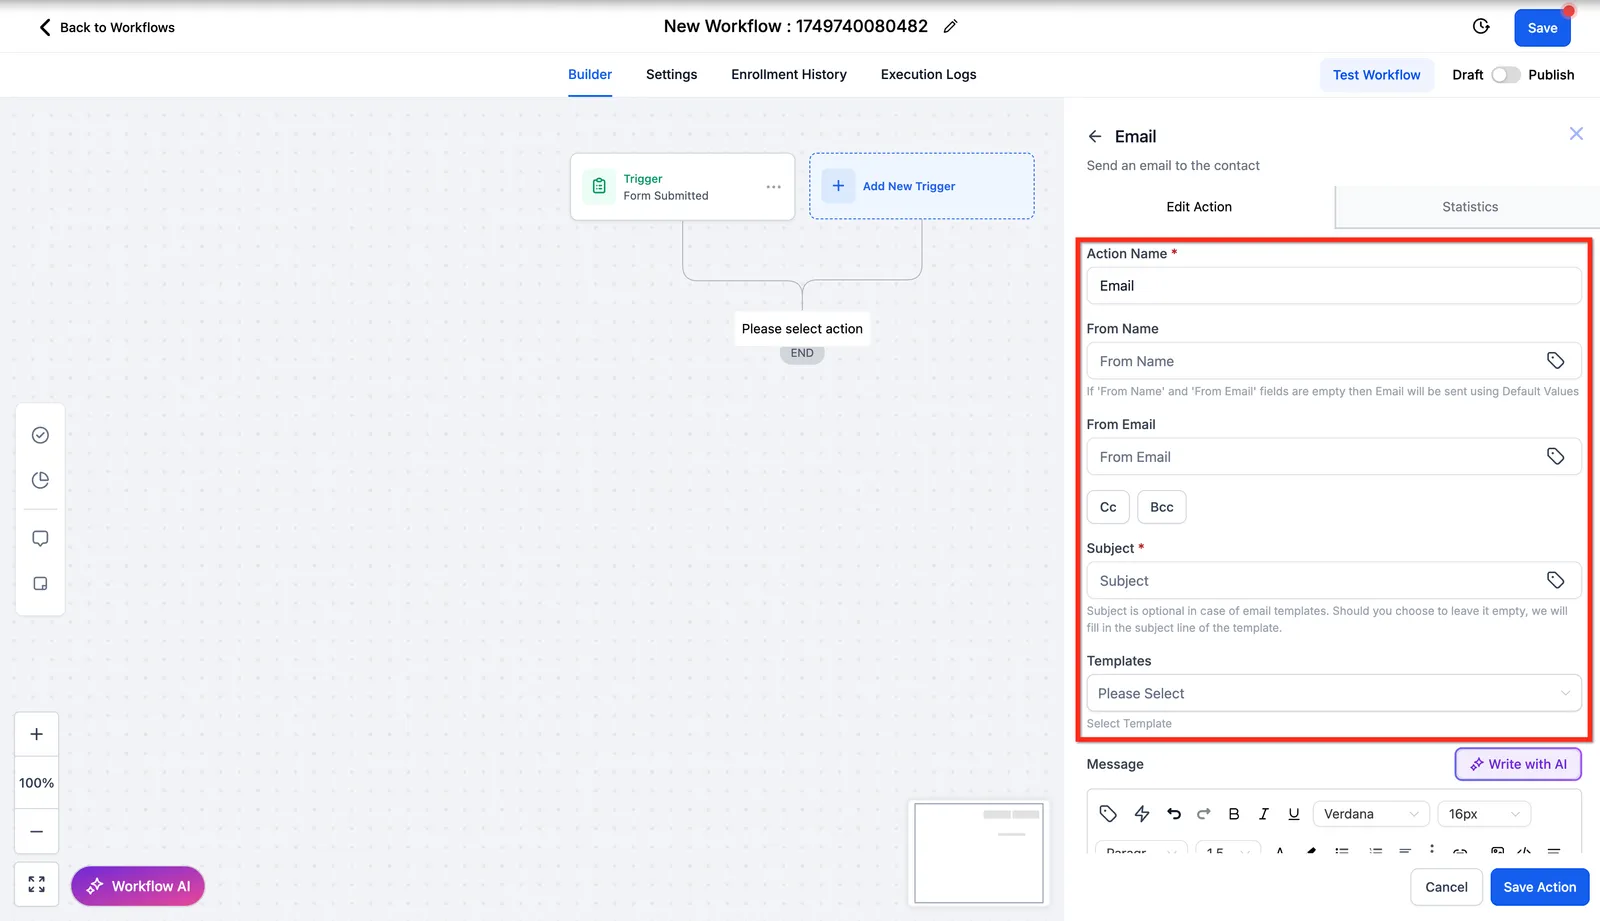Edit the workflow name pencil icon
The image size is (1600, 921).
[950, 27]
